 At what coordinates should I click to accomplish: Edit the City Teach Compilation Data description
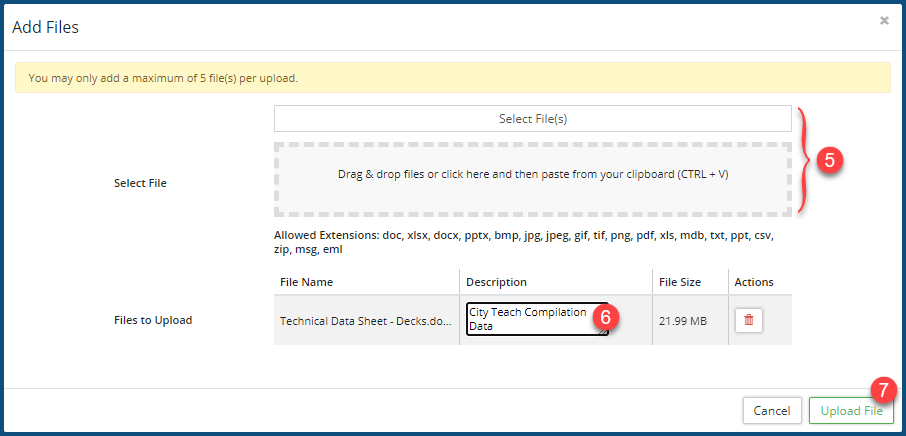(x=528, y=319)
